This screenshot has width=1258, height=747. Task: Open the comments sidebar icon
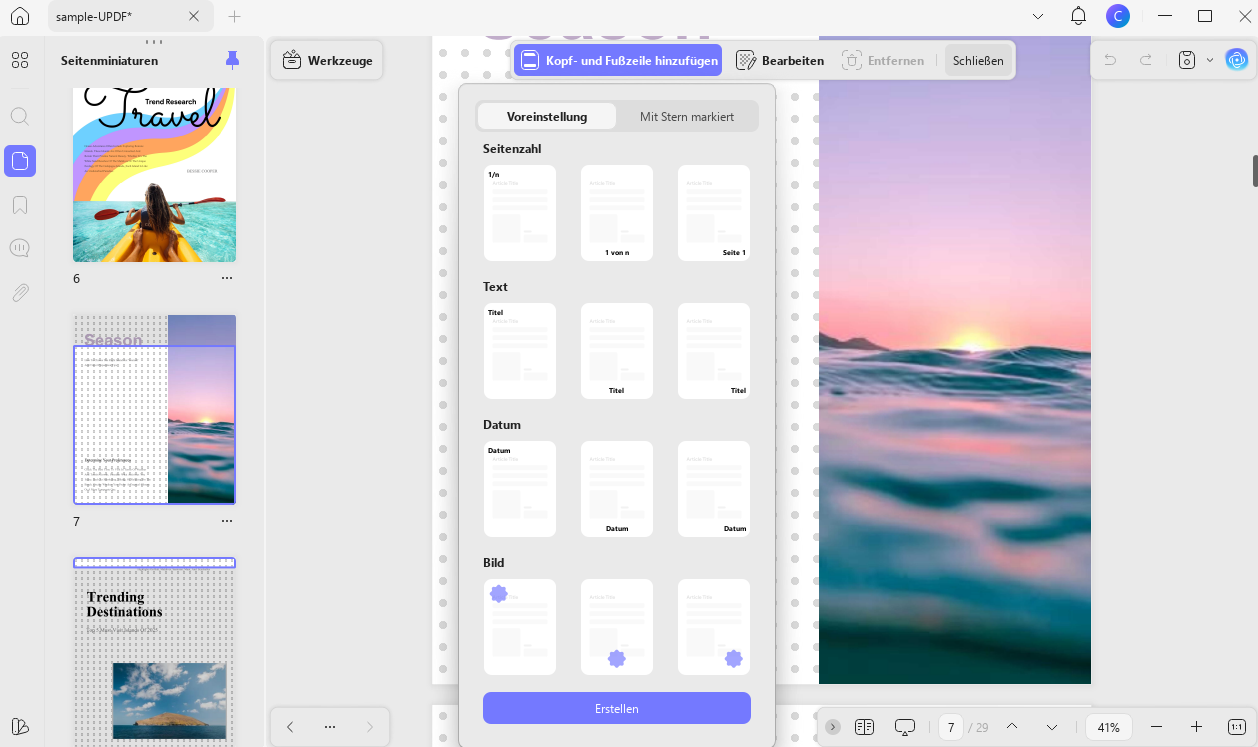point(20,248)
